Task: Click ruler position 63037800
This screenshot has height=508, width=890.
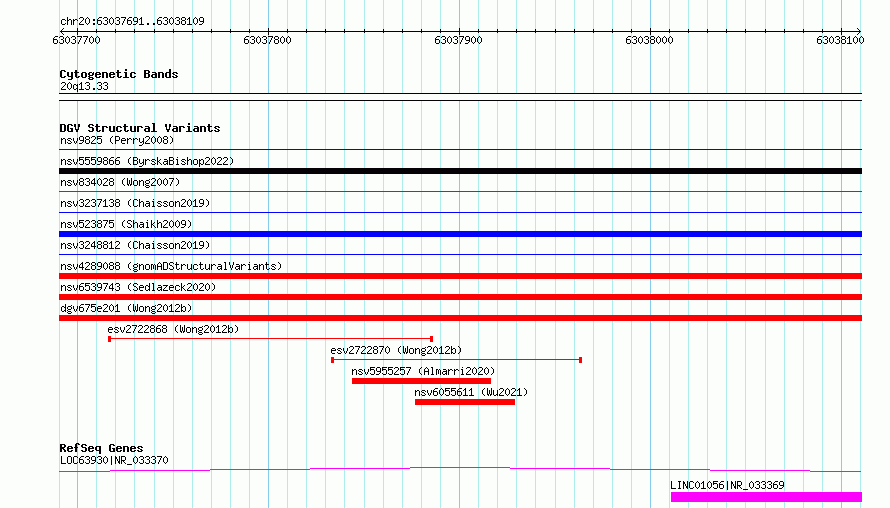Action: pos(267,40)
